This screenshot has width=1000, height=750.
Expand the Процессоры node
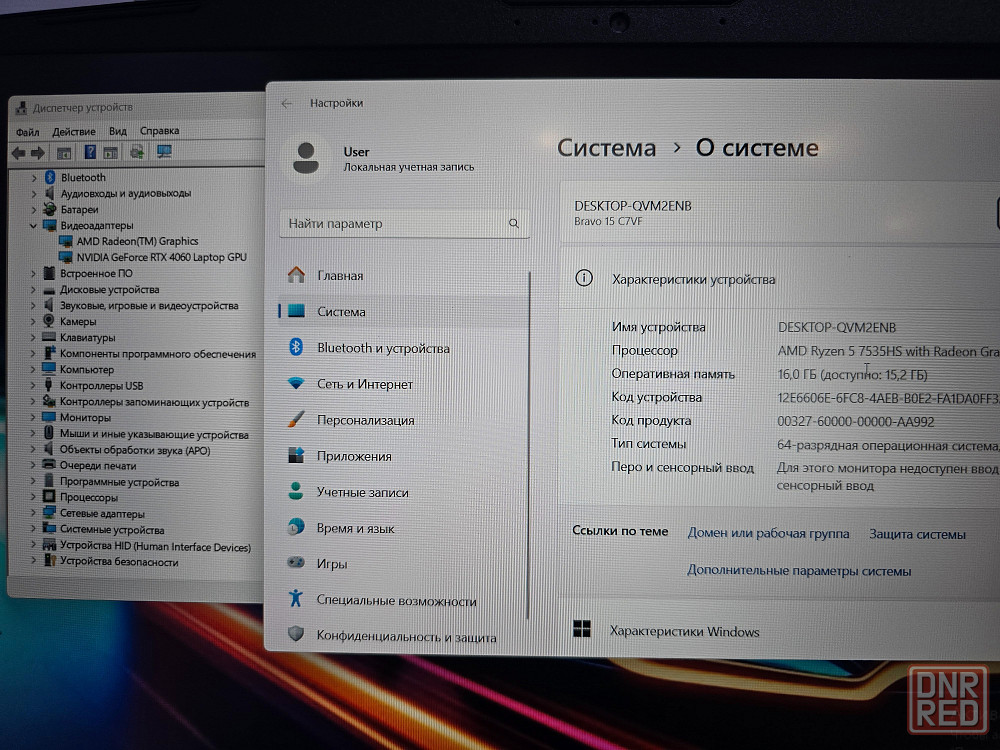33,497
